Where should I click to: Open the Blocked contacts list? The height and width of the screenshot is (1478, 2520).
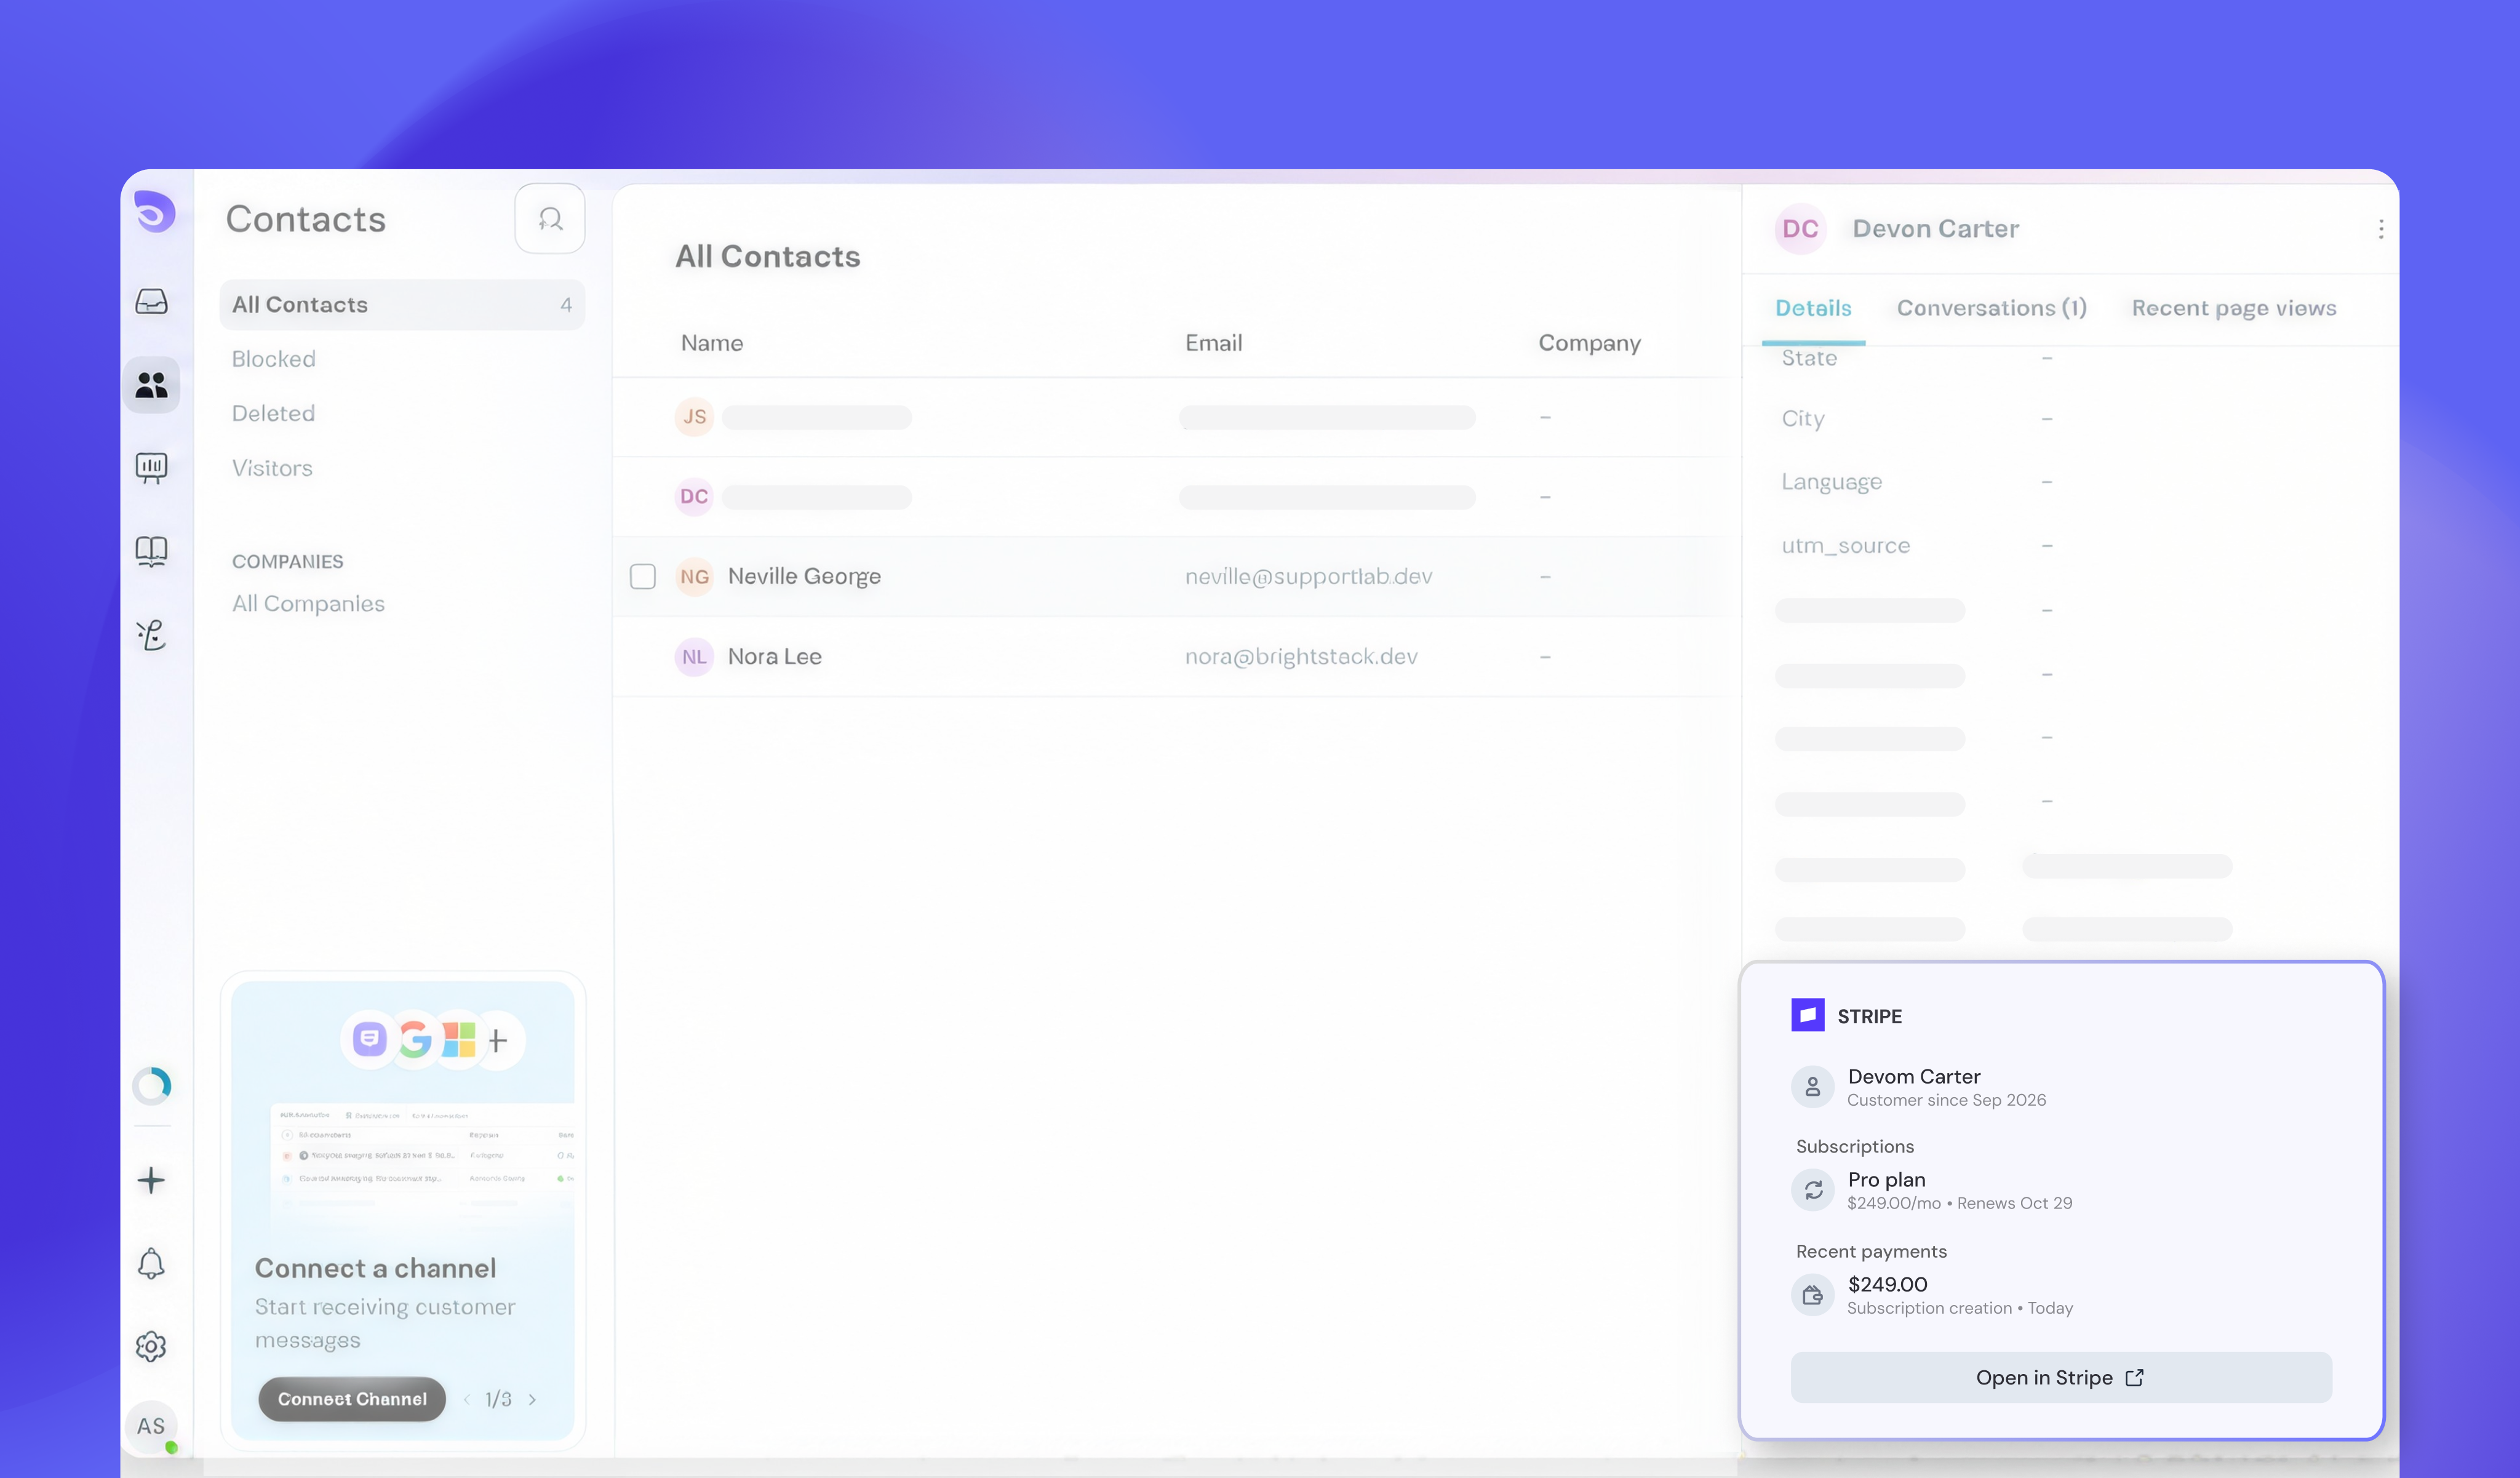273,359
